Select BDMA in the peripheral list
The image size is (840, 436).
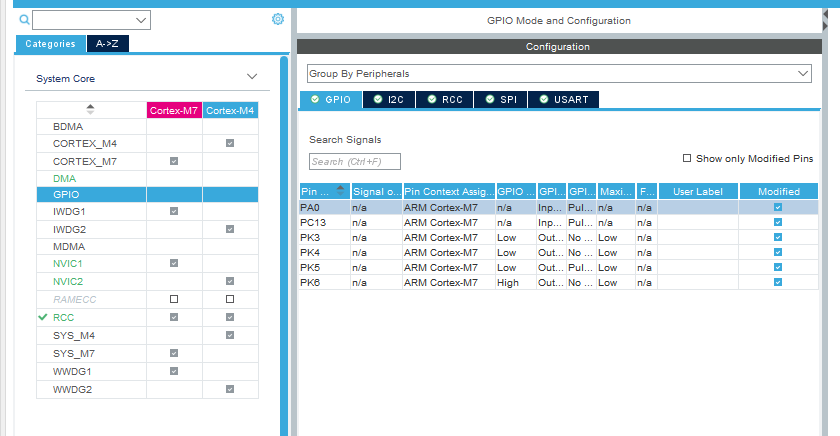point(68,126)
